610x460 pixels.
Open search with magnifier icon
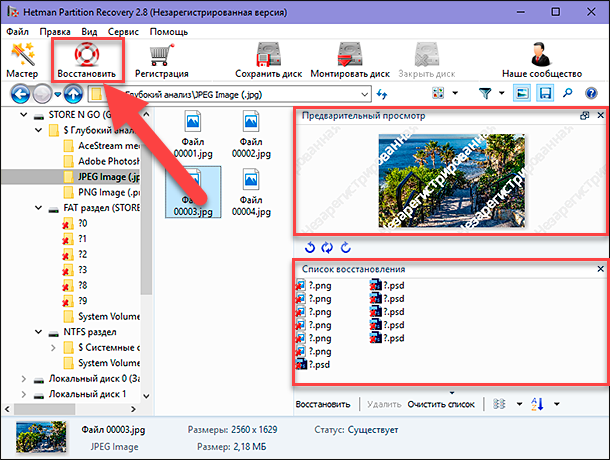tap(568, 93)
